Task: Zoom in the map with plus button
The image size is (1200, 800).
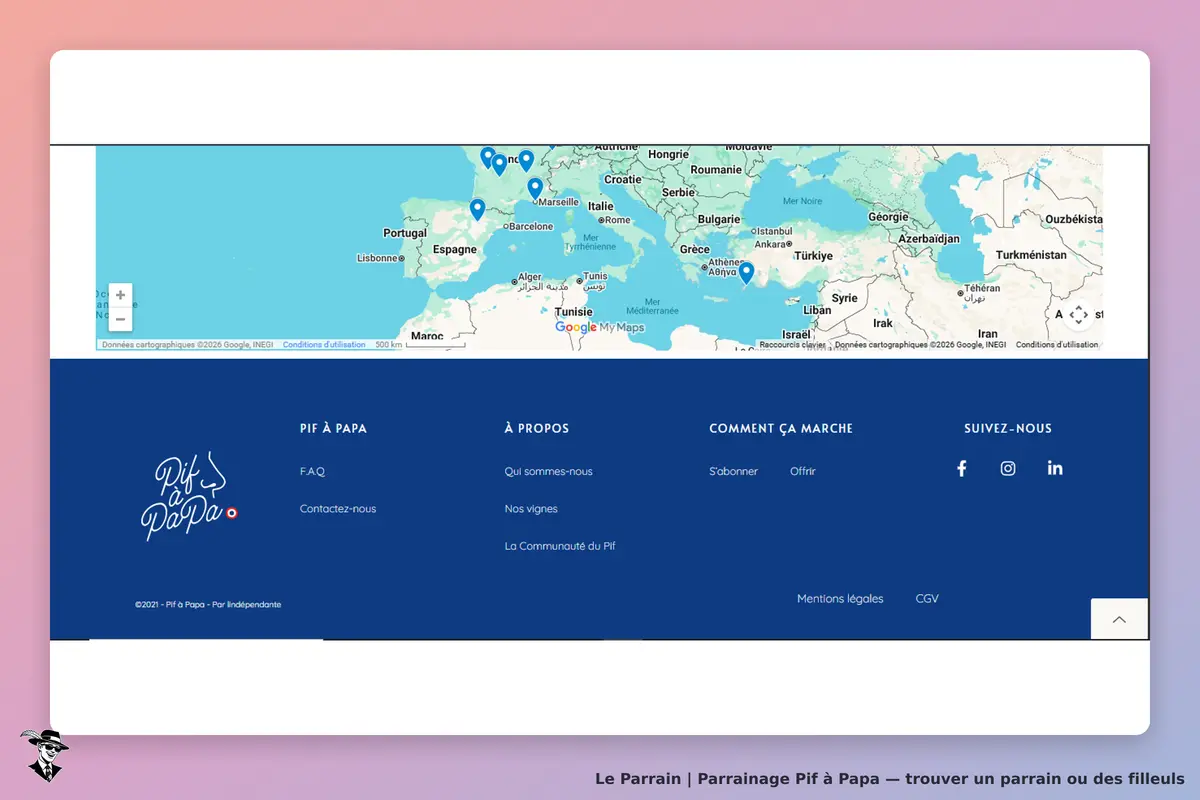Action: (120, 295)
